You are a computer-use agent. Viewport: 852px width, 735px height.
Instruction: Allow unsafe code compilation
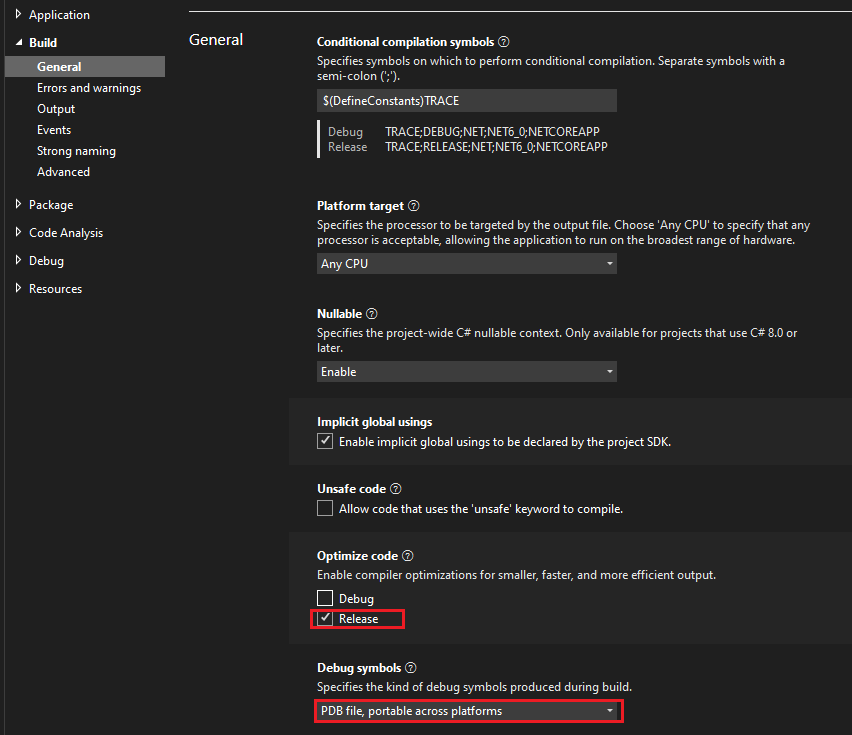point(325,508)
